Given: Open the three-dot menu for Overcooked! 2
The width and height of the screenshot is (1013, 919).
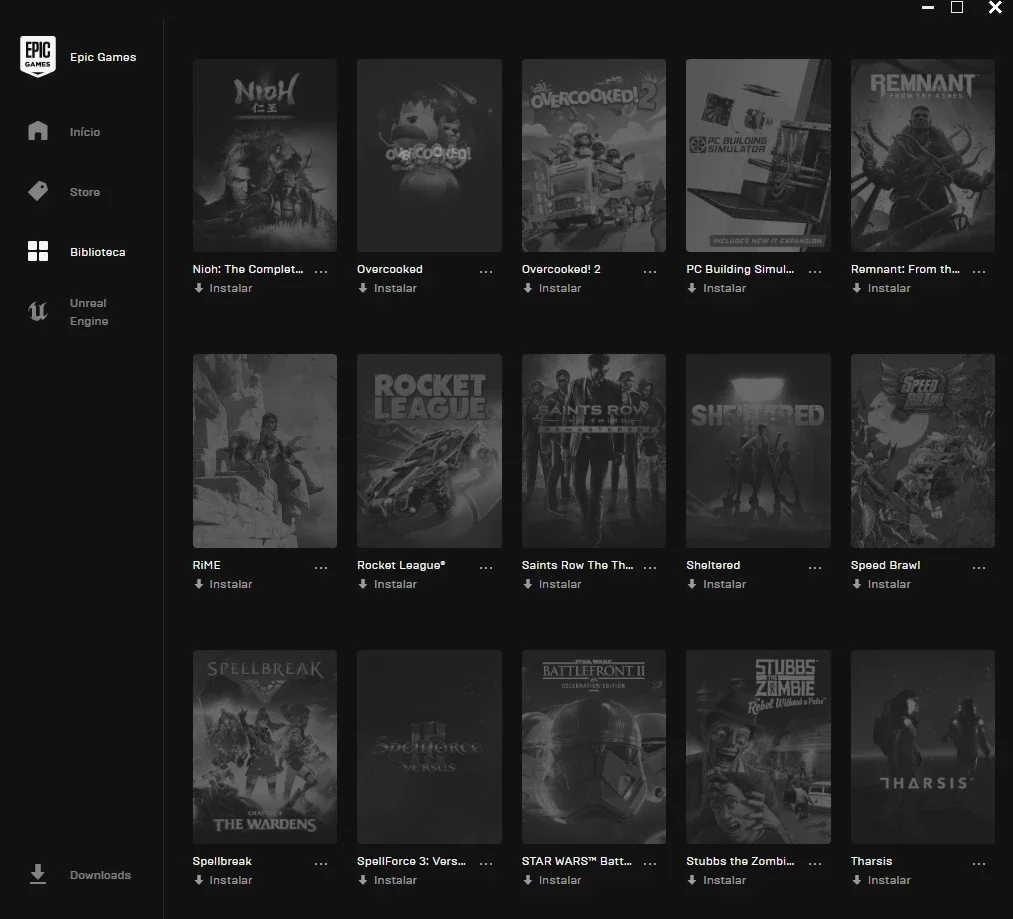Looking at the screenshot, I should 650,271.
